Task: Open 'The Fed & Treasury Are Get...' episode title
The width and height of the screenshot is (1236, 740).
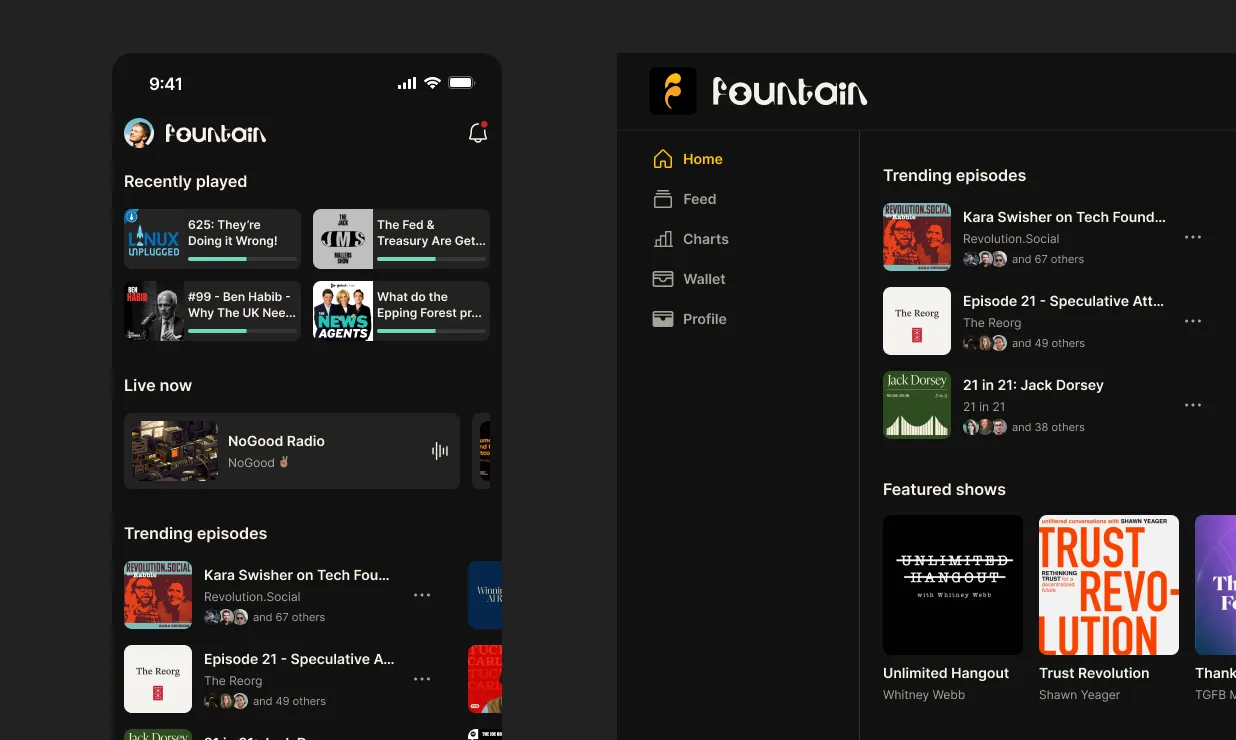Action: (x=431, y=233)
